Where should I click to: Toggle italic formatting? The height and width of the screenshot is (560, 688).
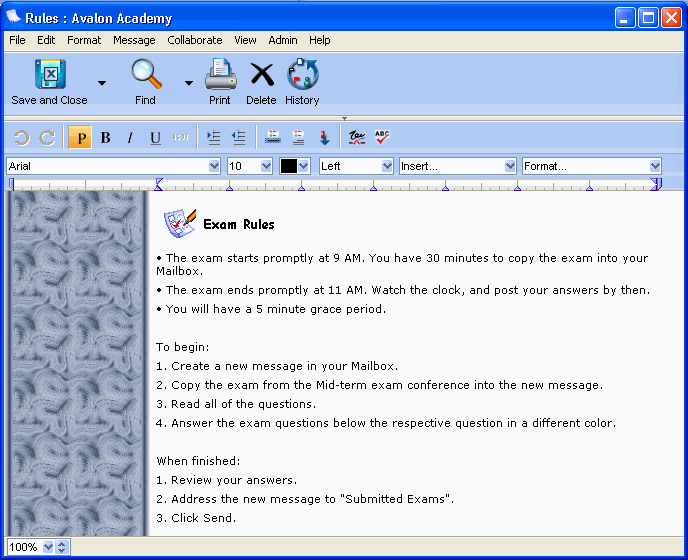pos(130,138)
